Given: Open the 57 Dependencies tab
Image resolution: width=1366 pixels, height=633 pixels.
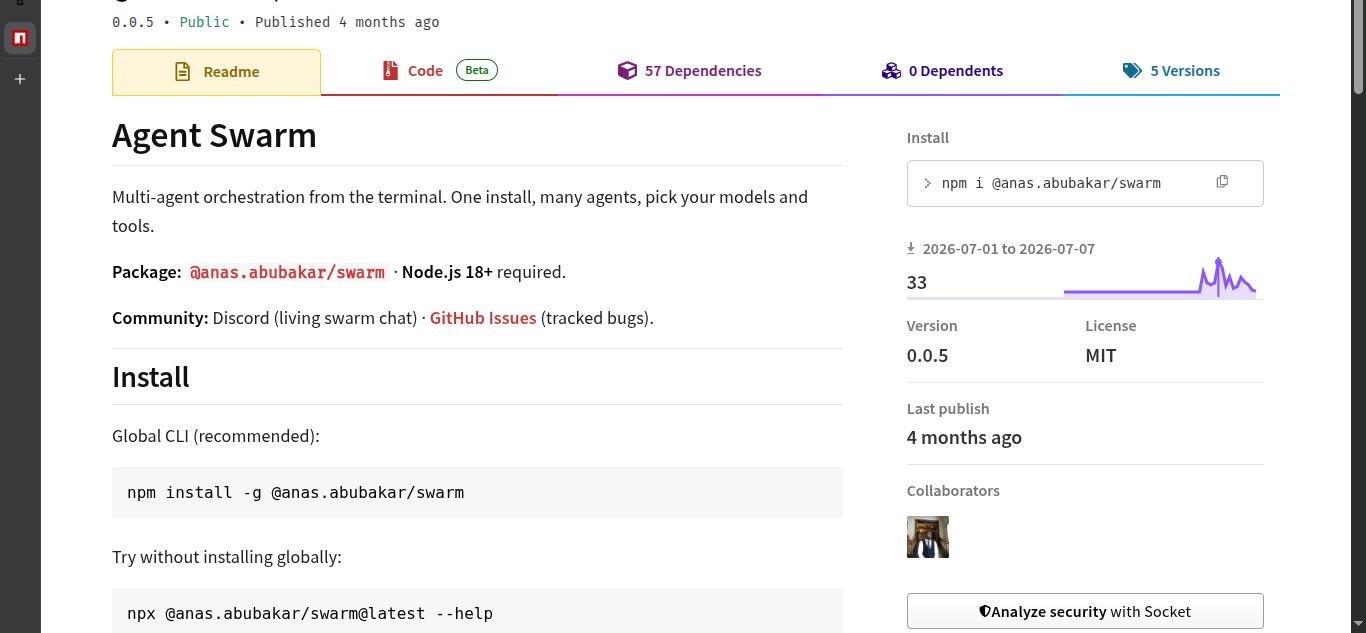Looking at the screenshot, I should [690, 71].
